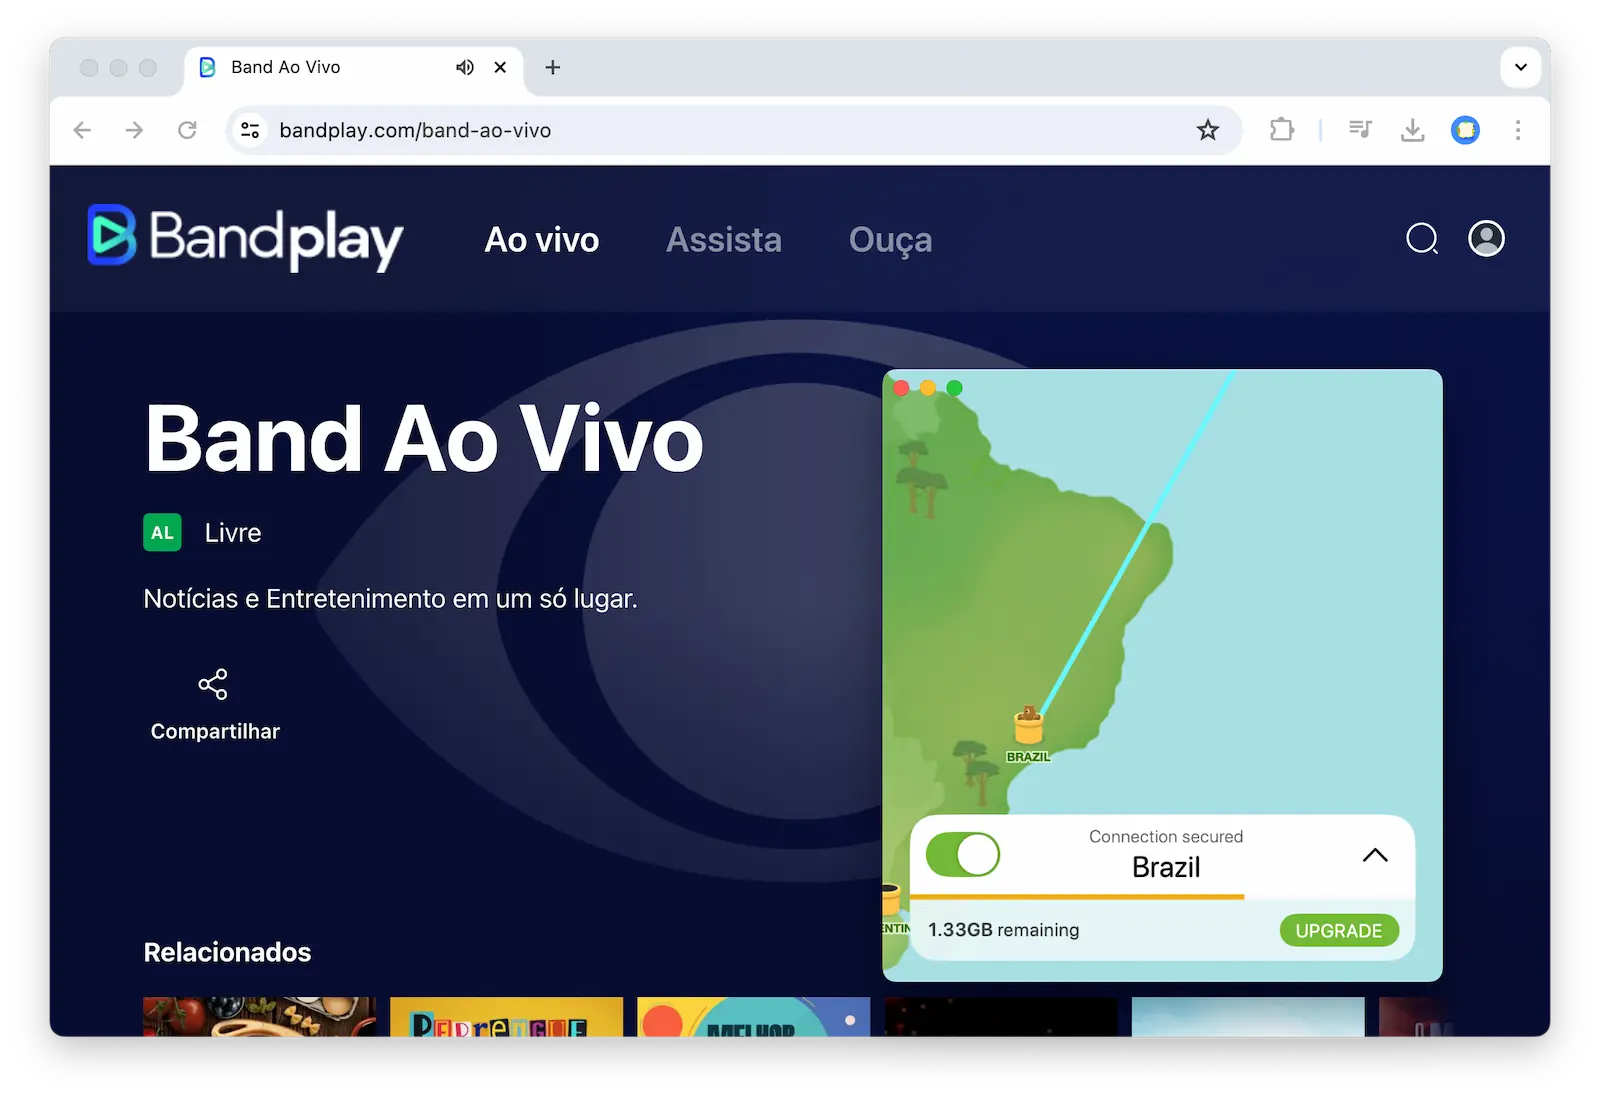The width and height of the screenshot is (1600, 1098).
Task: Click the UPGRADE button in VPN
Action: coord(1339,931)
